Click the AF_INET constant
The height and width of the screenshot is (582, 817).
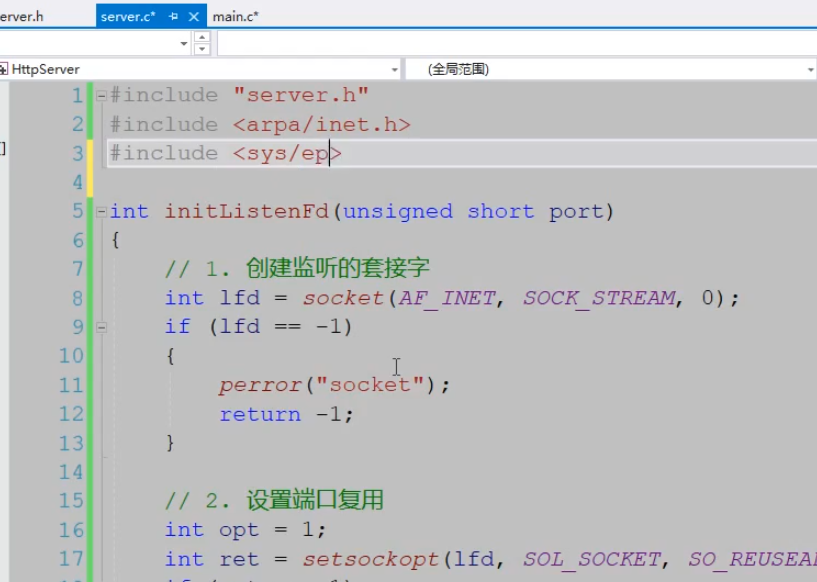pyautogui.click(x=447, y=299)
